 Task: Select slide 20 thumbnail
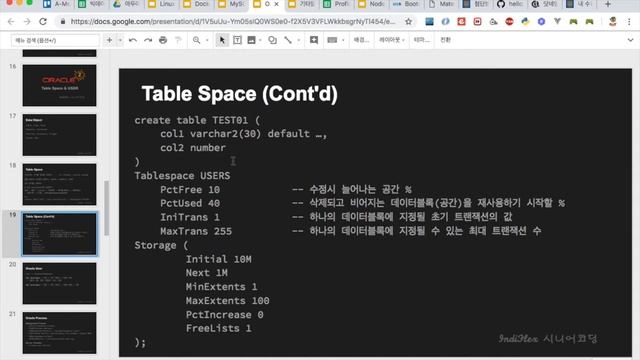[60, 284]
